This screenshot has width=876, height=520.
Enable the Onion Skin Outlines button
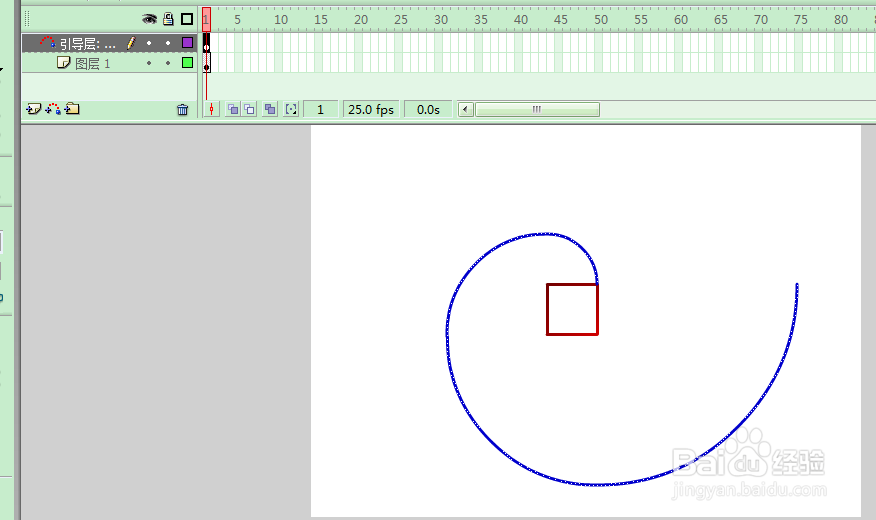coord(249,109)
